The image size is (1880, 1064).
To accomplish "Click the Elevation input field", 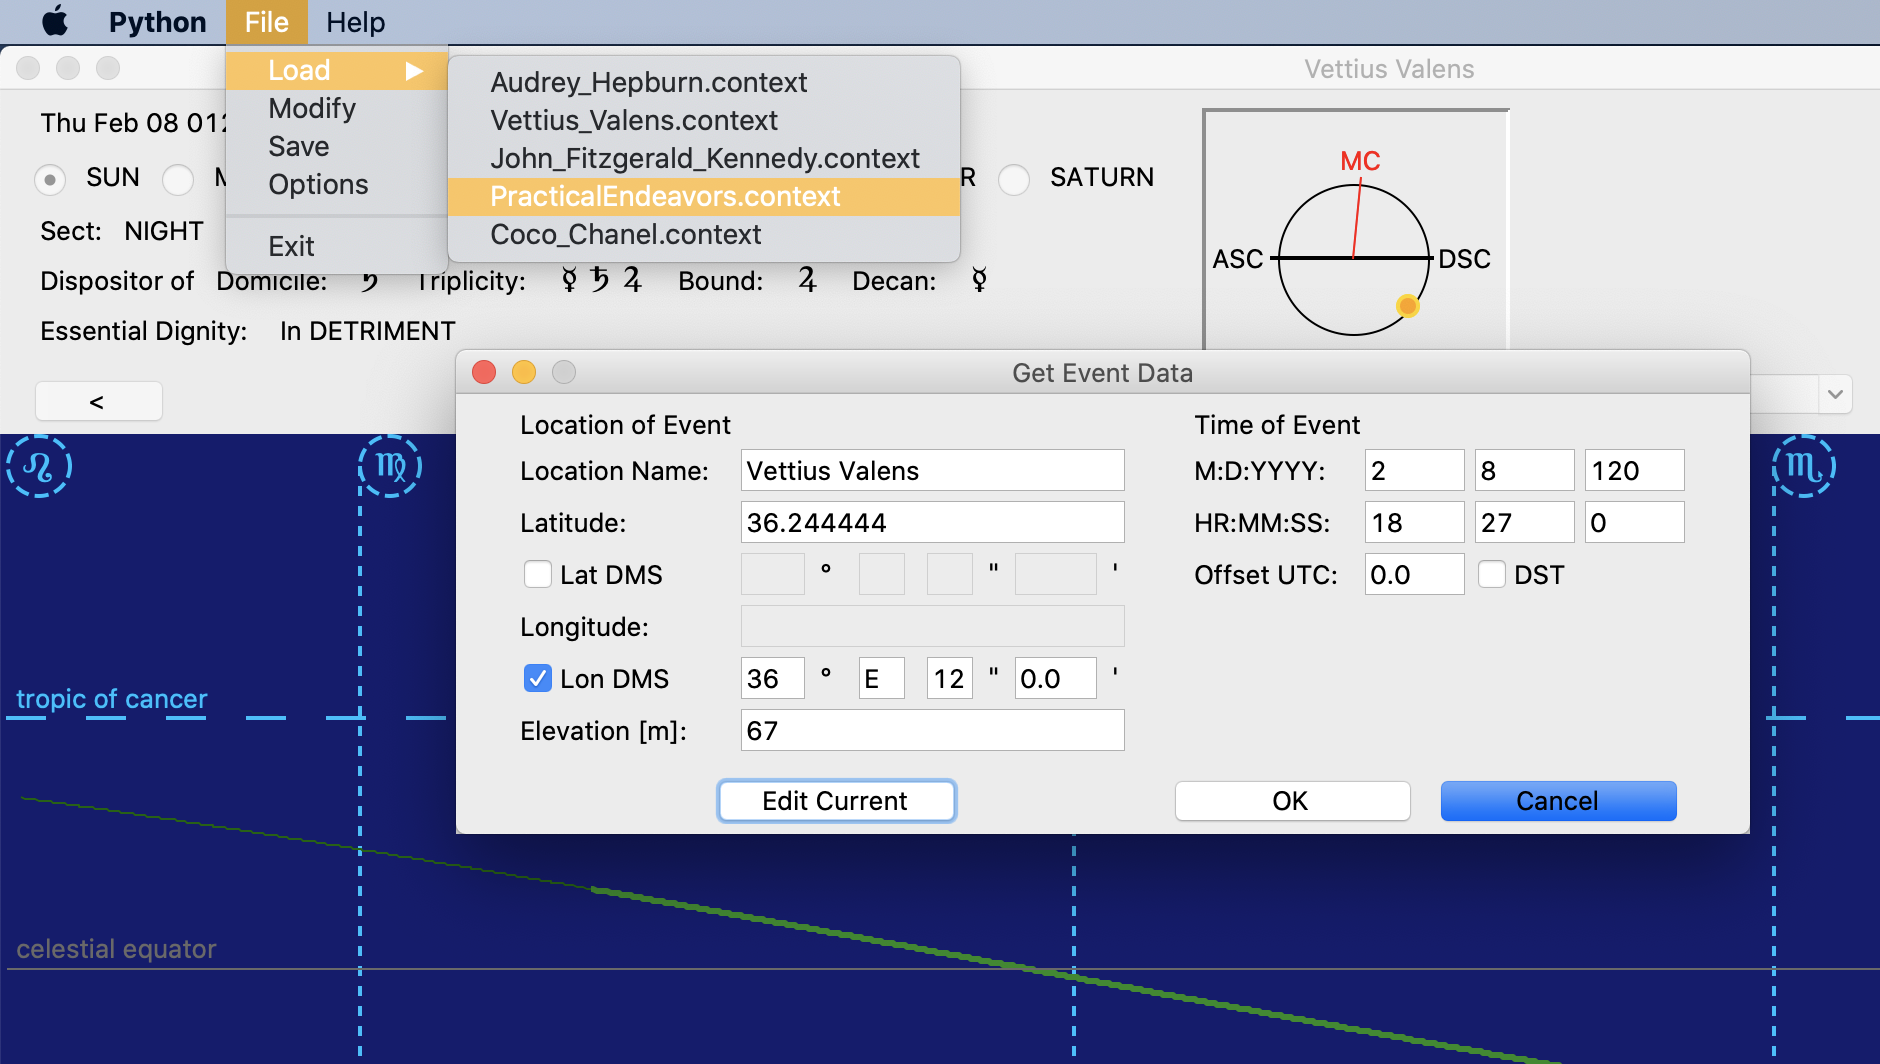I will pyautogui.click(x=932, y=731).
